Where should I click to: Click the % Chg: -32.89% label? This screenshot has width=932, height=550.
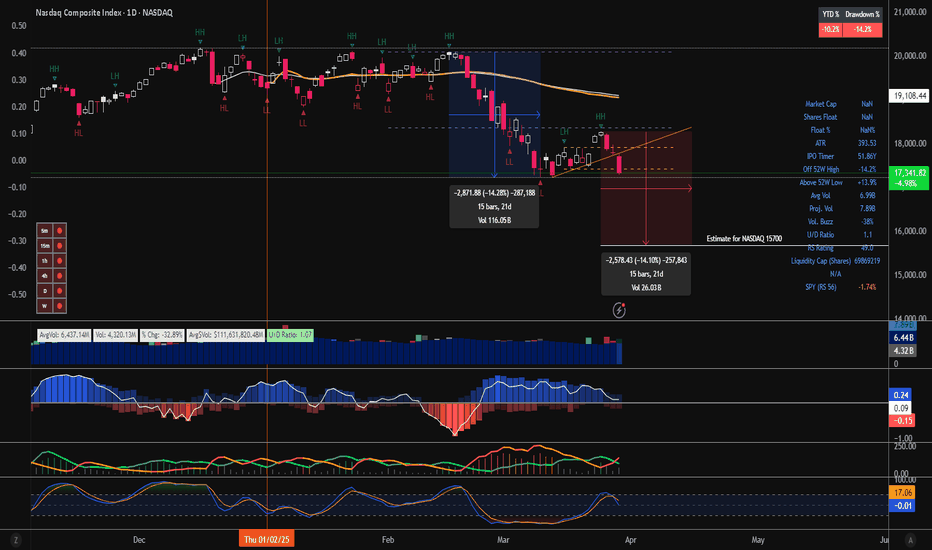tap(162, 335)
